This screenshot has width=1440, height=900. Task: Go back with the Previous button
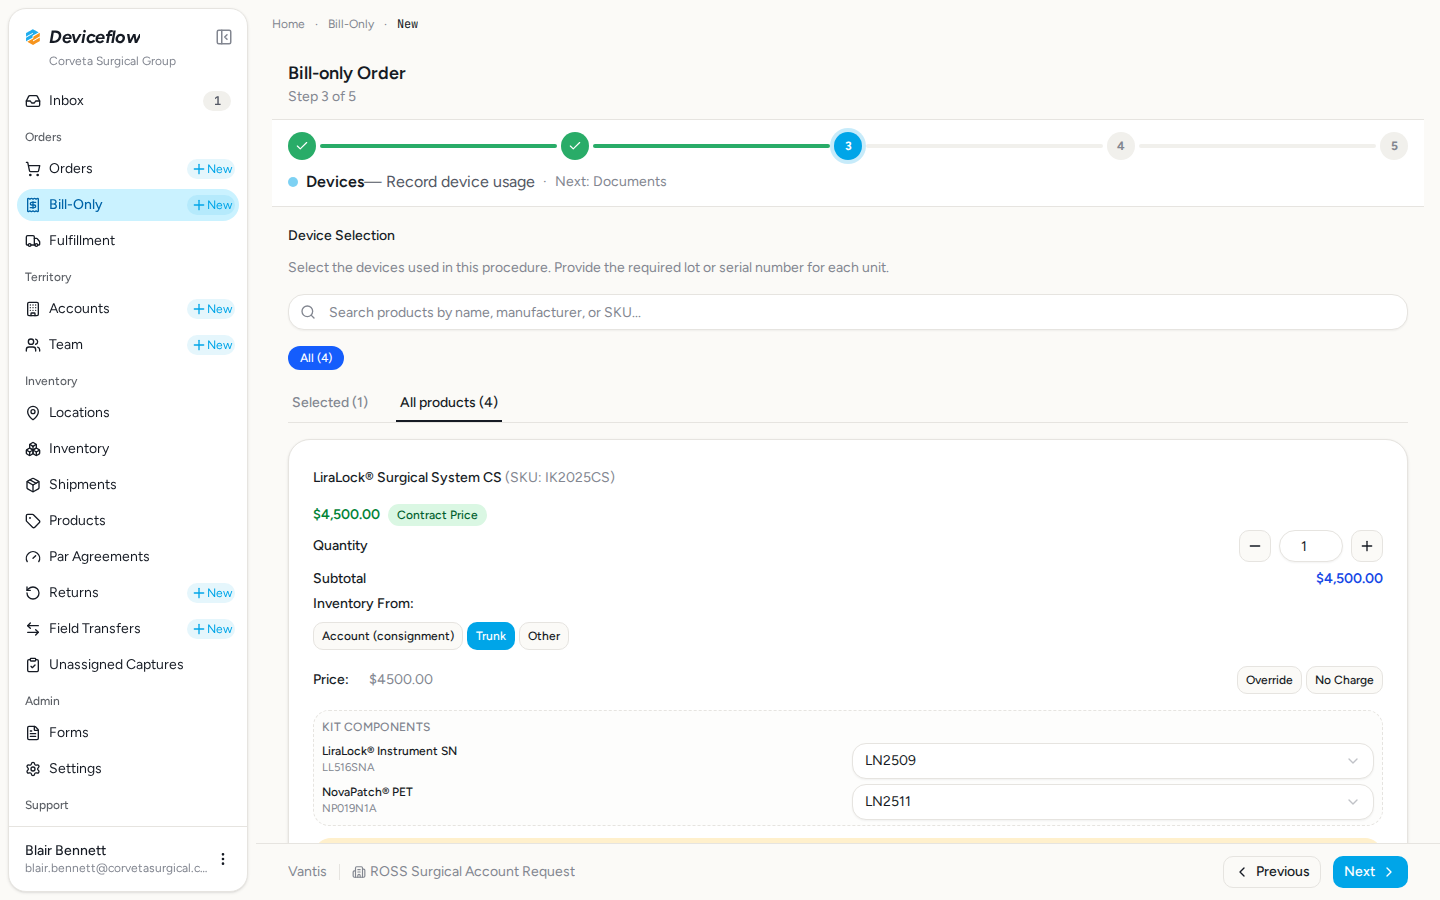pos(1272,872)
